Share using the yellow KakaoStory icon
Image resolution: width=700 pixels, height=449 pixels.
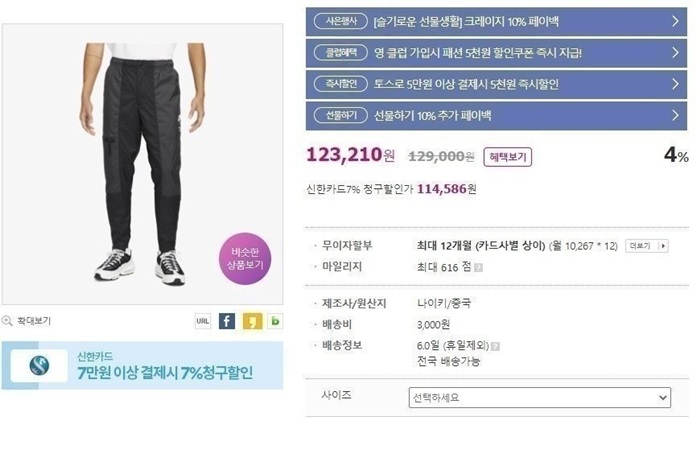pos(252,321)
